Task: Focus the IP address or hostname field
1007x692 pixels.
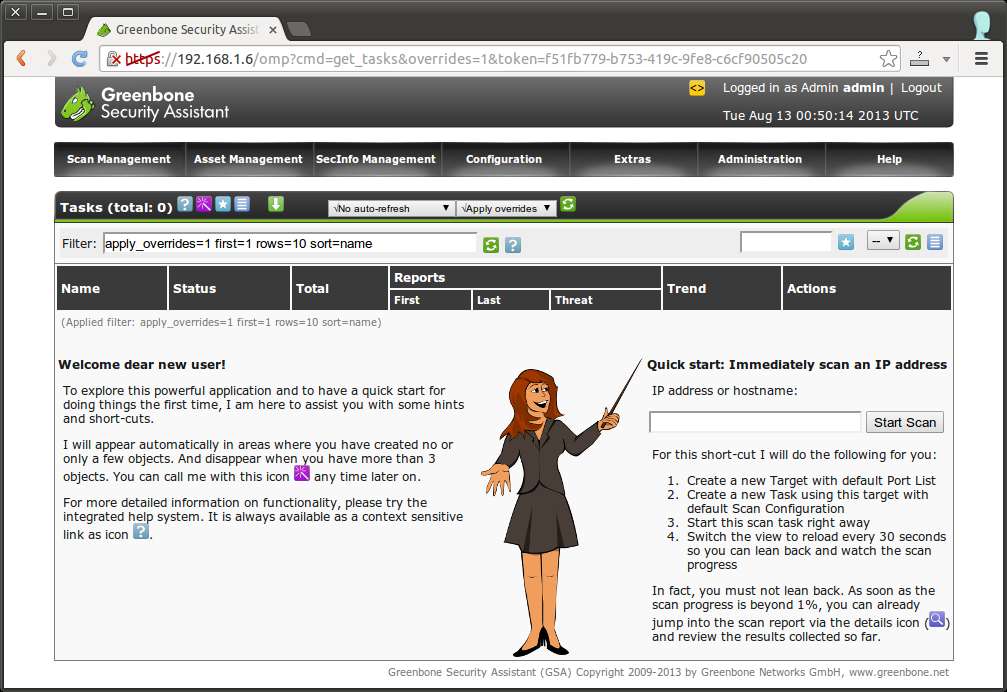Action: pos(755,422)
